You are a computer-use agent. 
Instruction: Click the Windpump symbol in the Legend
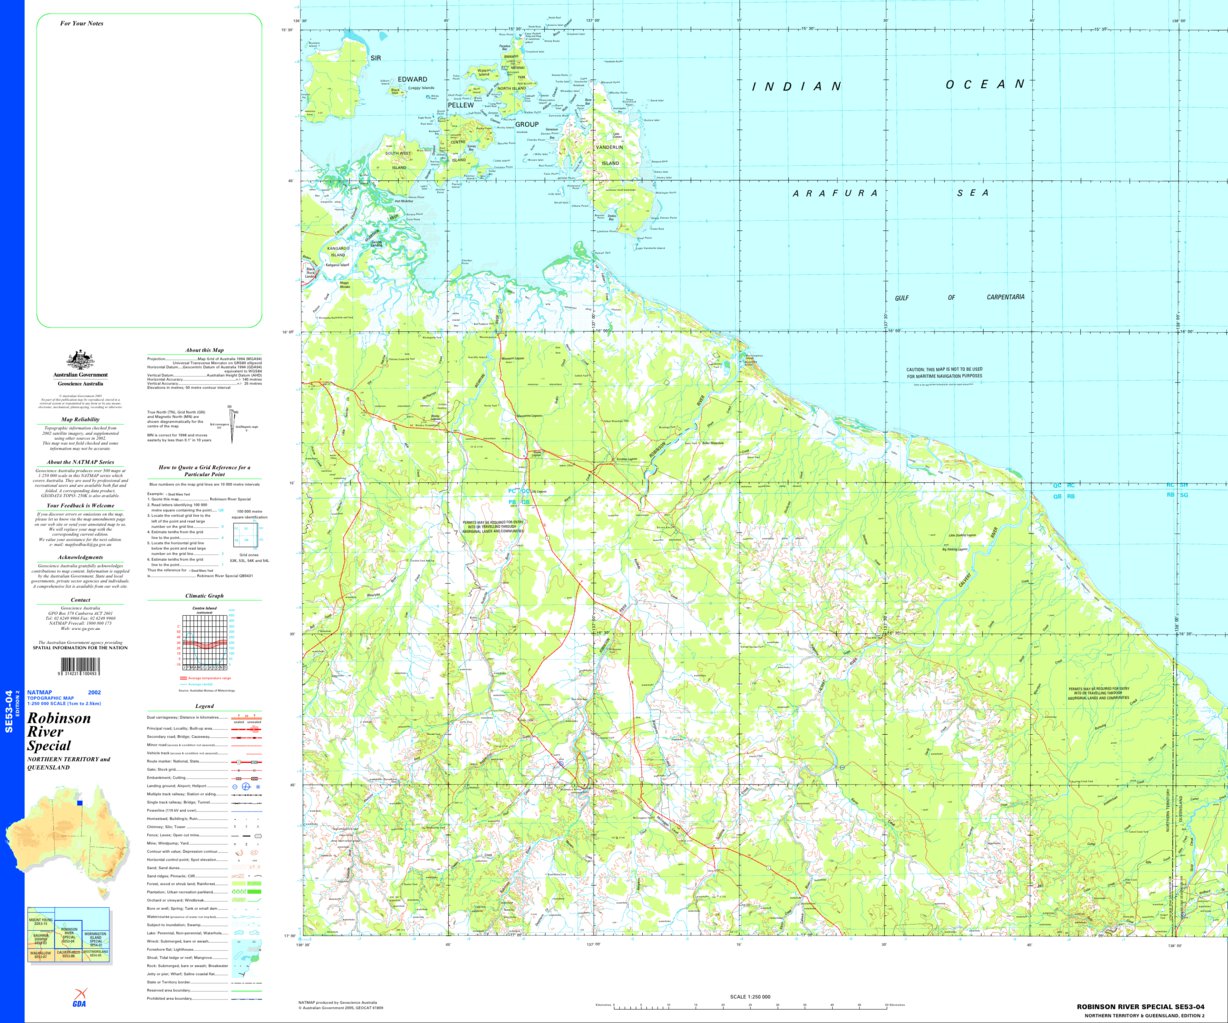click(245, 844)
